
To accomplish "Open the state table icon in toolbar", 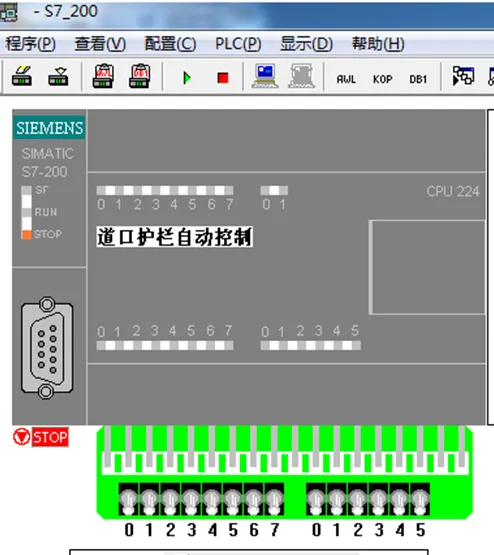I will pyautogui.click(x=463, y=76).
